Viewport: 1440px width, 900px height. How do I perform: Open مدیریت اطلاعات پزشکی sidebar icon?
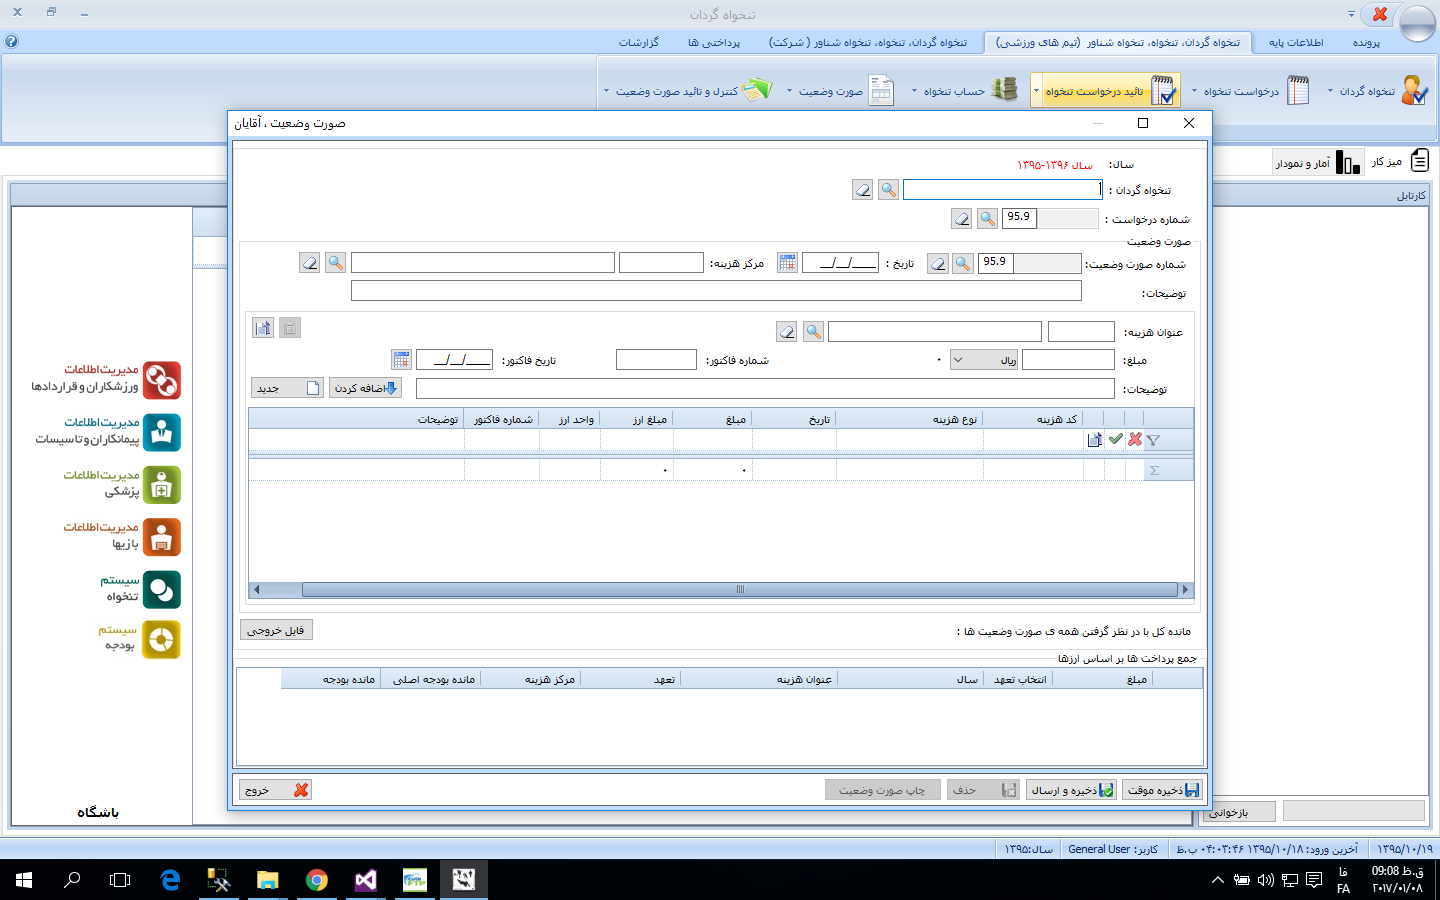[161, 485]
